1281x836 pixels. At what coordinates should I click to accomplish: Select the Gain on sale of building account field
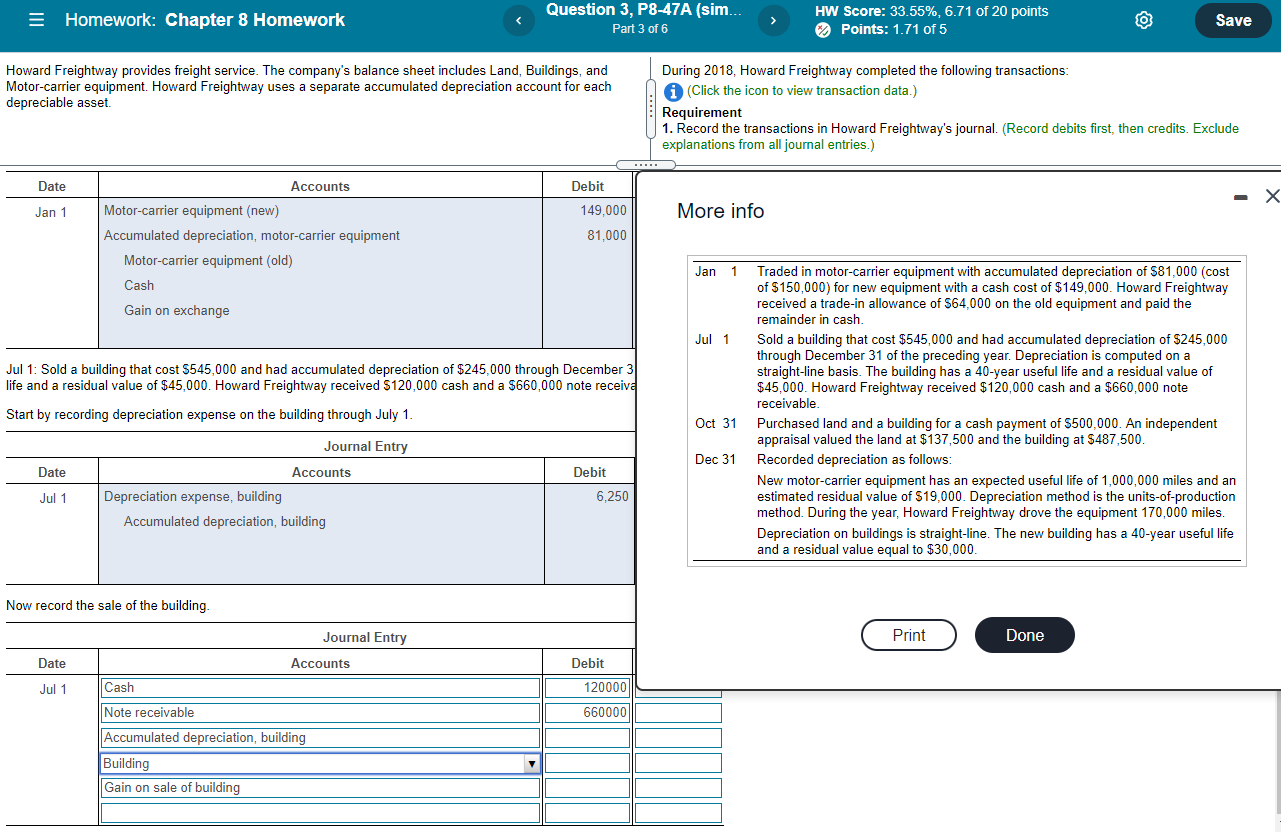coord(319,787)
